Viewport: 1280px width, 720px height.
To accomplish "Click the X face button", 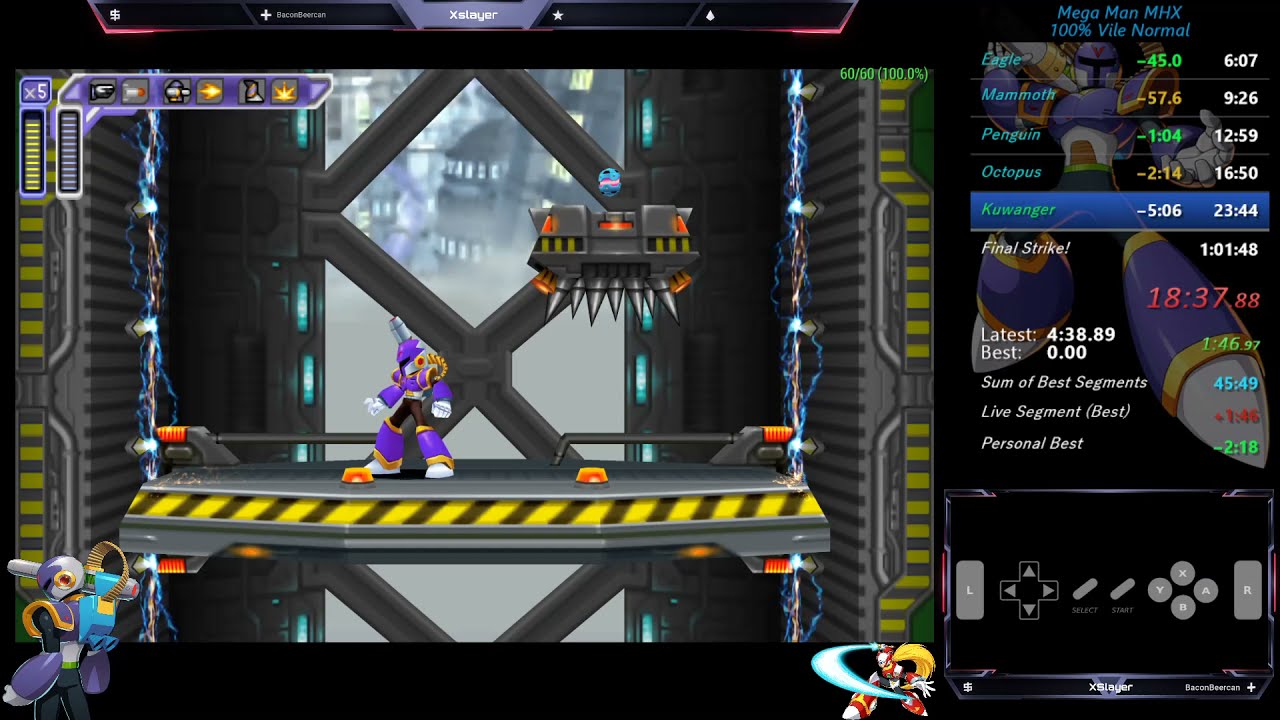I will coord(1183,573).
